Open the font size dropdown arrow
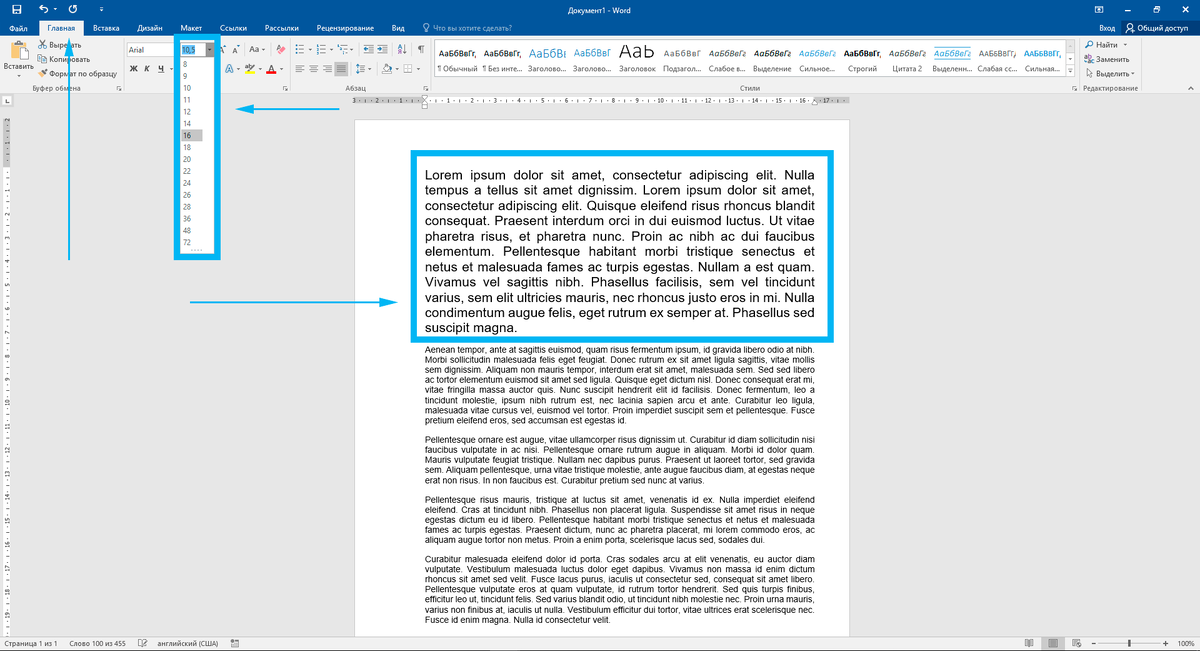1200x651 pixels. (x=210, y=49)
